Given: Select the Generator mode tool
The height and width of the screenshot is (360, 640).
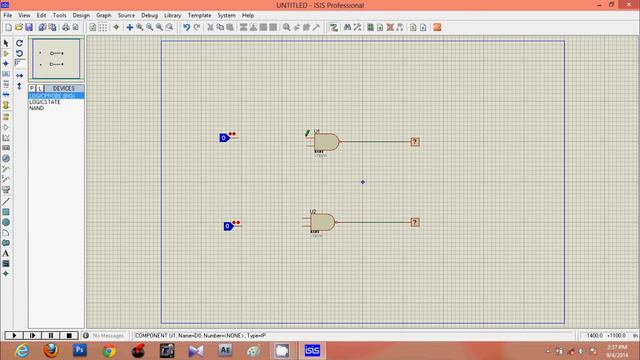Looking at the screenshot, I should coord(6,158).
